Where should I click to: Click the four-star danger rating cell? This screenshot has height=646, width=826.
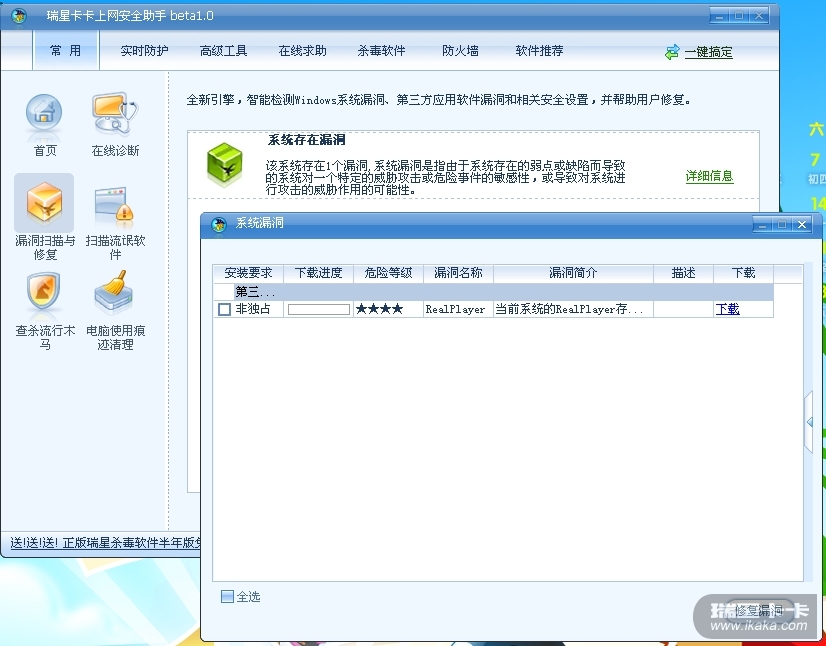388,309
